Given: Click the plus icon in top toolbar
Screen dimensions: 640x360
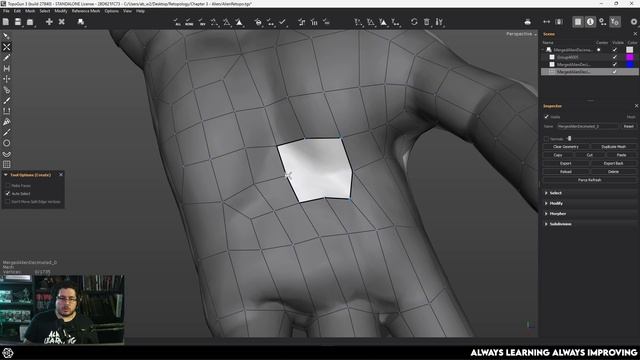Looking at the screenshot, I should pyautogui.click(x=49, y=22).
